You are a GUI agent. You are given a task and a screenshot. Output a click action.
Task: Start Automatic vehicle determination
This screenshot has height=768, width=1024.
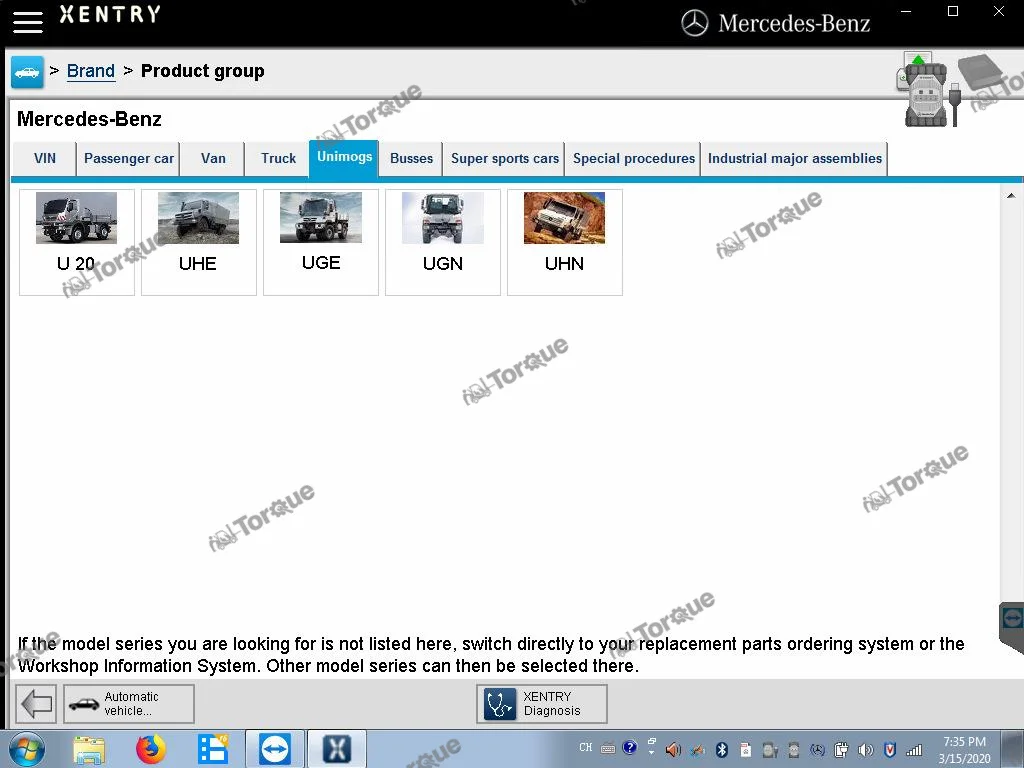coord(129,704)
